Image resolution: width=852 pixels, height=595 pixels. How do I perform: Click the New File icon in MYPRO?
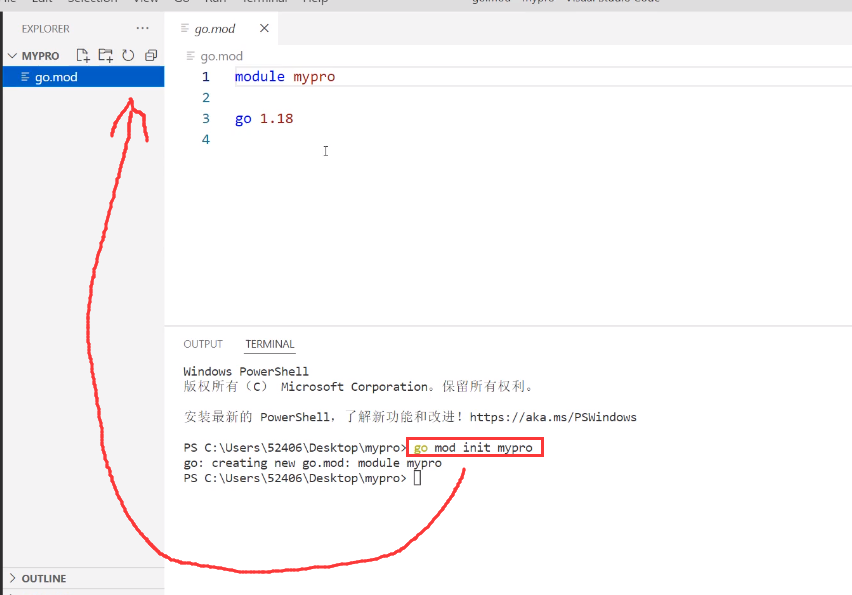tap(83, 55)
